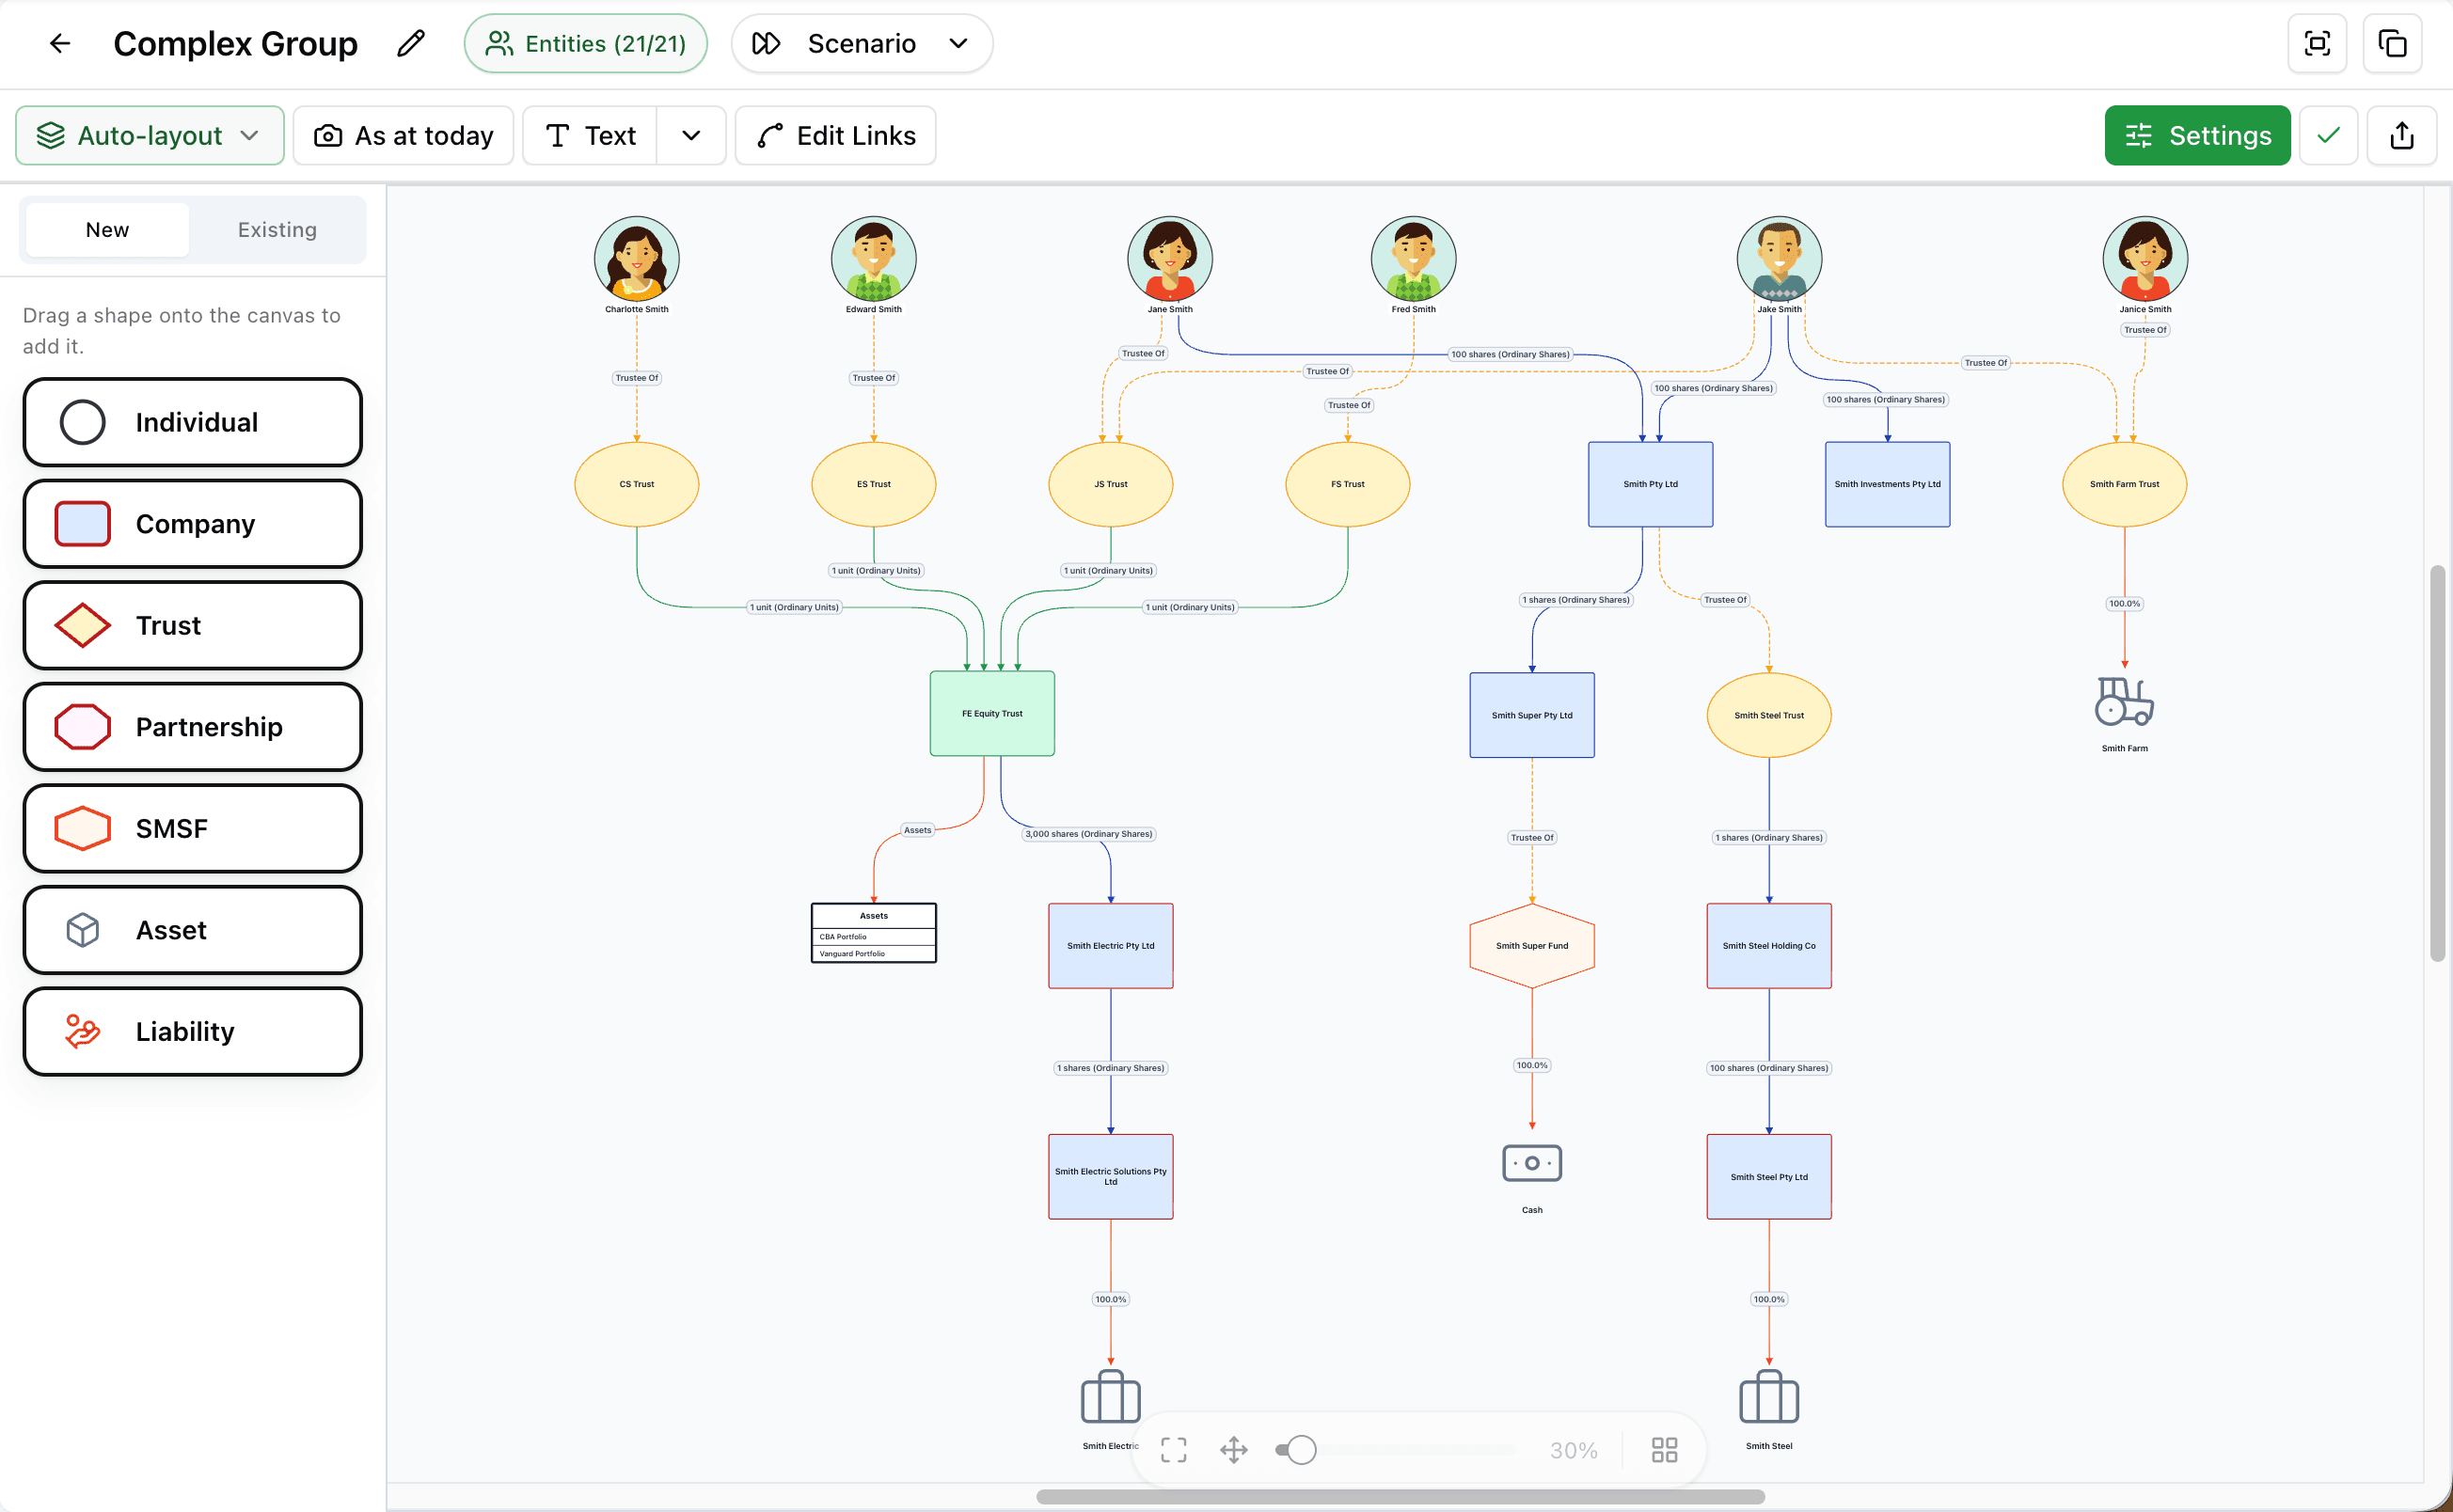The image size is (2453, 1512).
Task: Click the vertical canvas scrollbar
Action: tap(2437, 764)
